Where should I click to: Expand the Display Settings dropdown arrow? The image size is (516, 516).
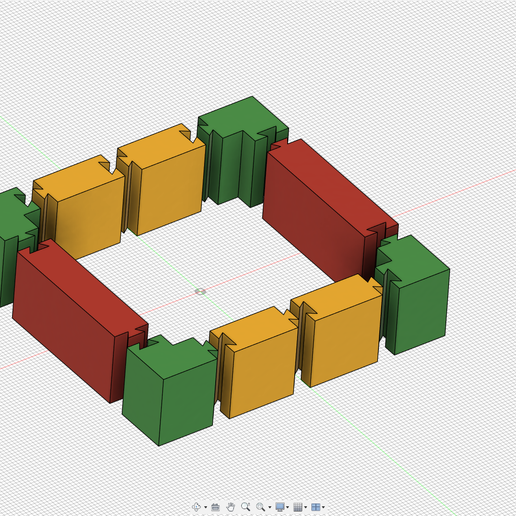tap(287, 507)
